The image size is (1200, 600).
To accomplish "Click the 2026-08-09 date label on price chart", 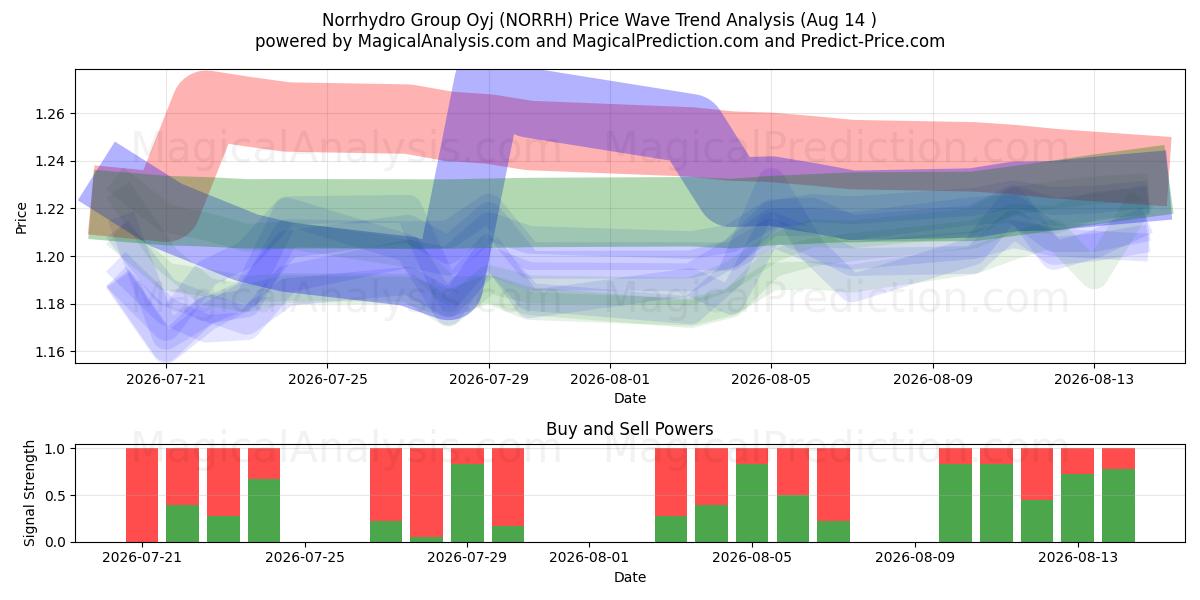I will point(933,379).
